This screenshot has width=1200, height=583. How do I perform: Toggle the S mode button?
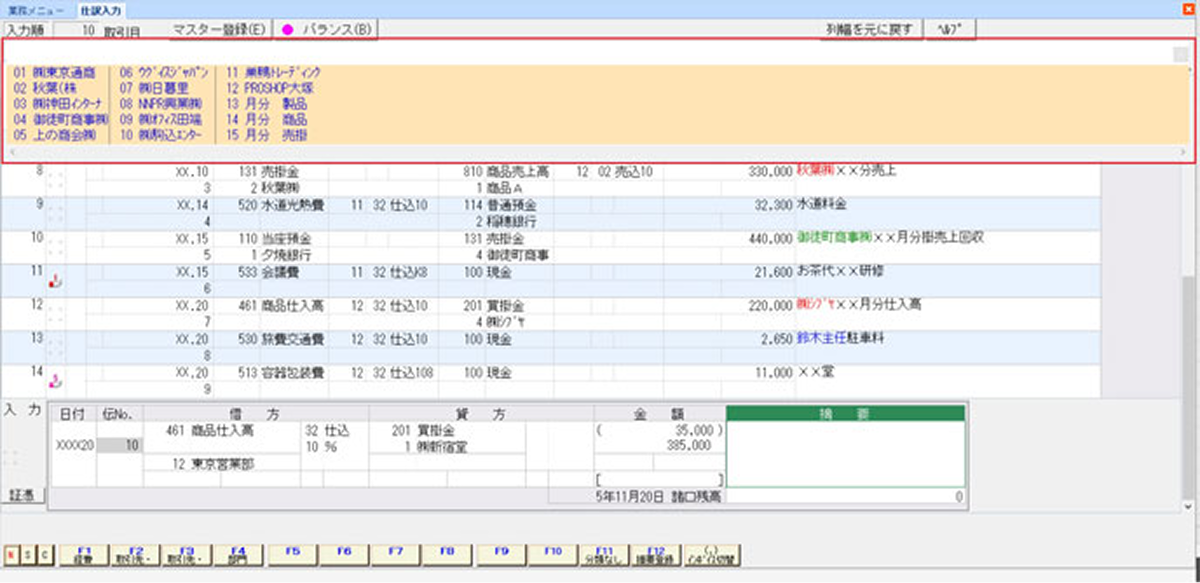click(28, 553)
